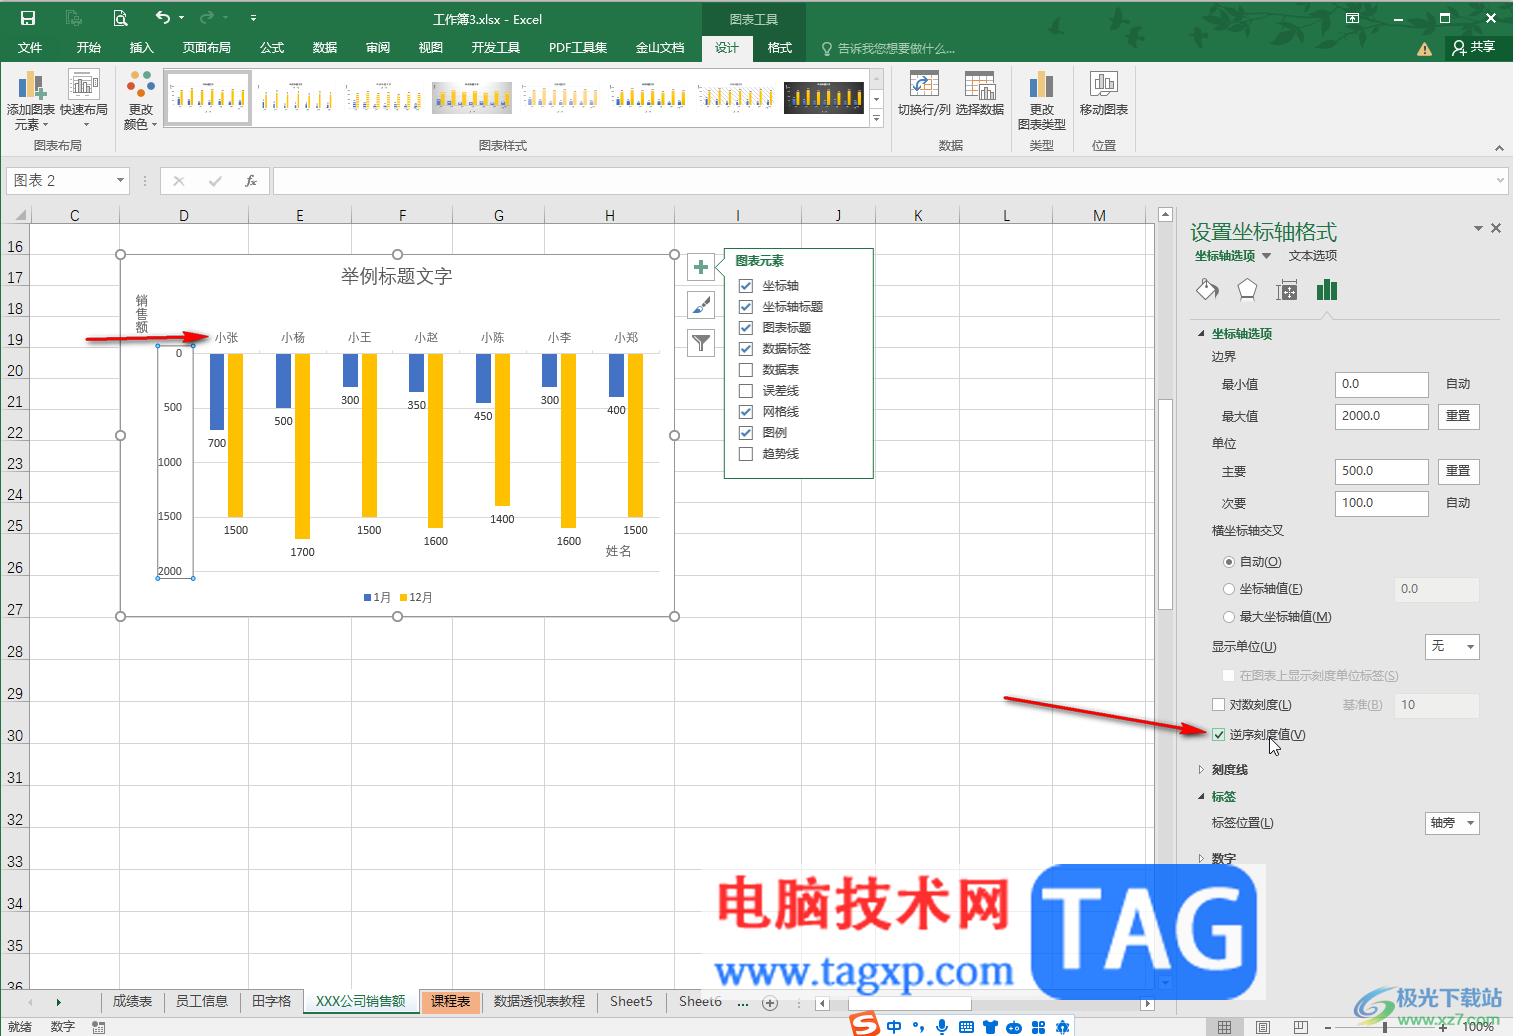The width and height of the screenshot is (1513, 1036).
Task: Click the insert function fx icon
Action: click(251, 181)
